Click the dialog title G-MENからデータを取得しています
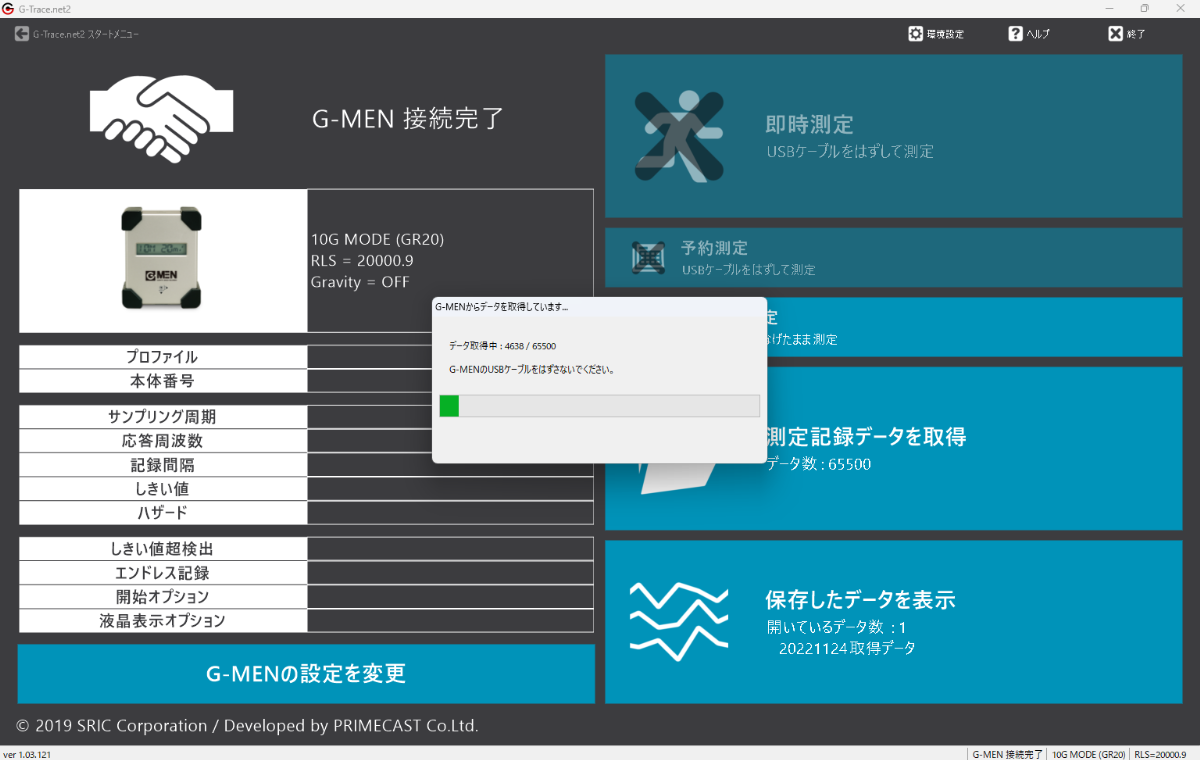 [502, 306]
